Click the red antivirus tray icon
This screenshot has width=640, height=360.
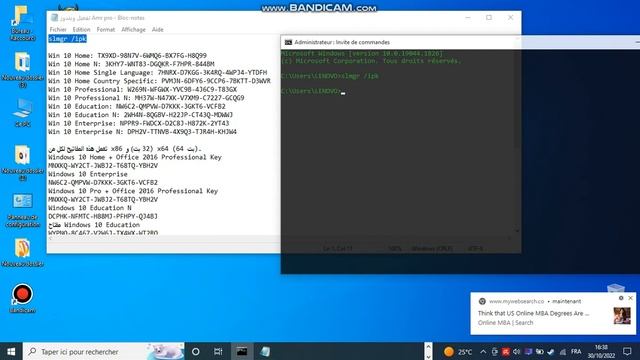506,352
